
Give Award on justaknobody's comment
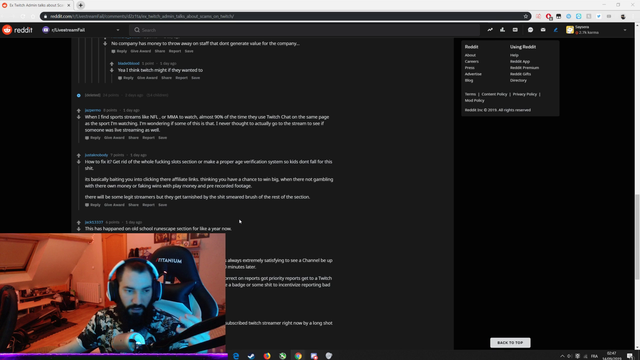tap(114, 205)
